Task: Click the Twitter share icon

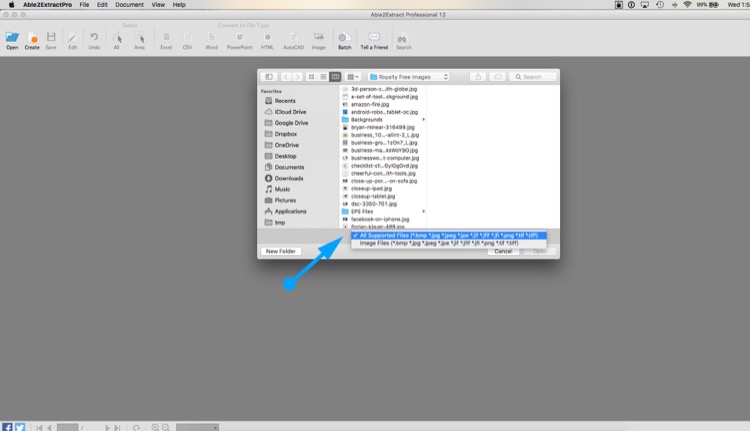Action: pyautogui.click(x=20, y=427)
